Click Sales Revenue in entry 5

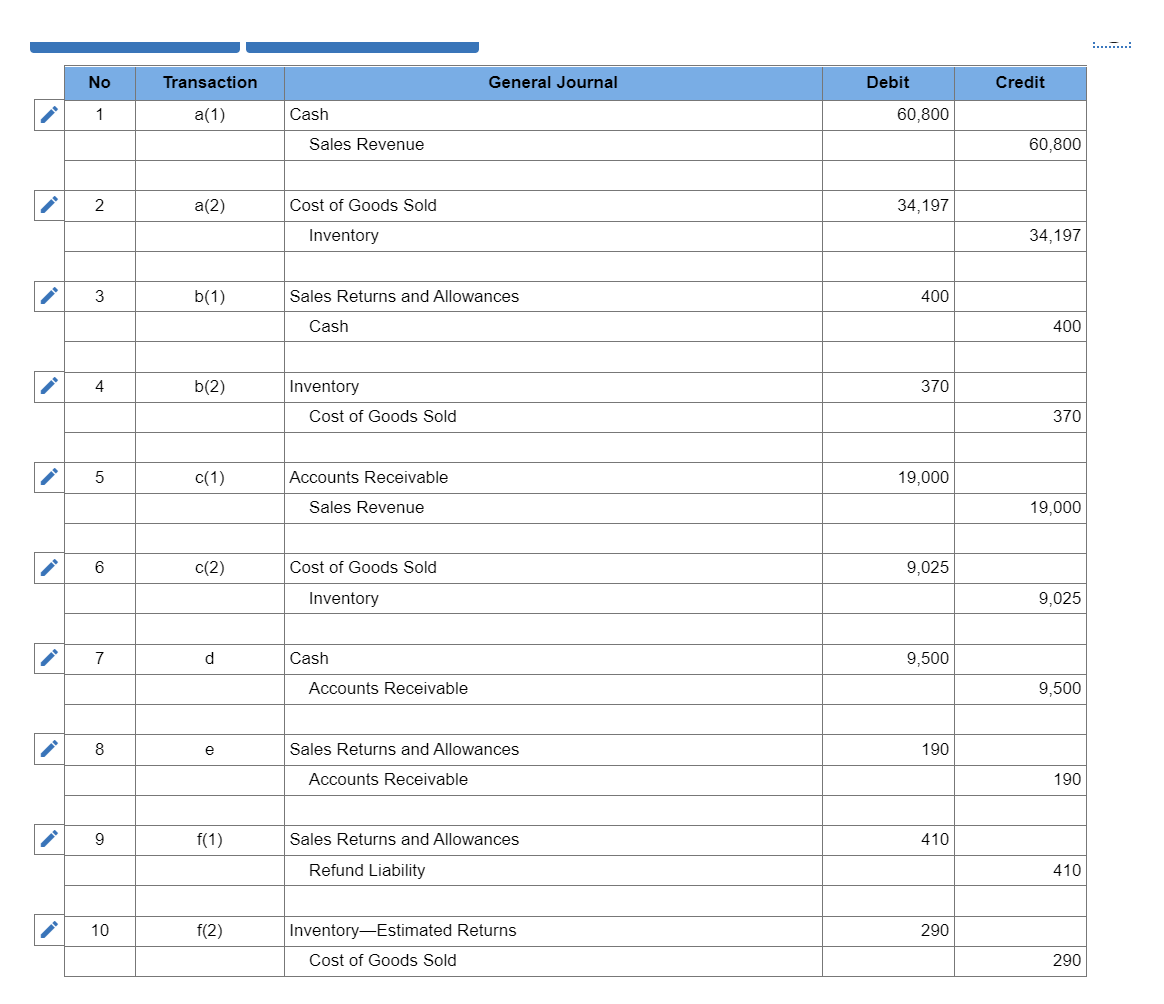click(367, 508)
